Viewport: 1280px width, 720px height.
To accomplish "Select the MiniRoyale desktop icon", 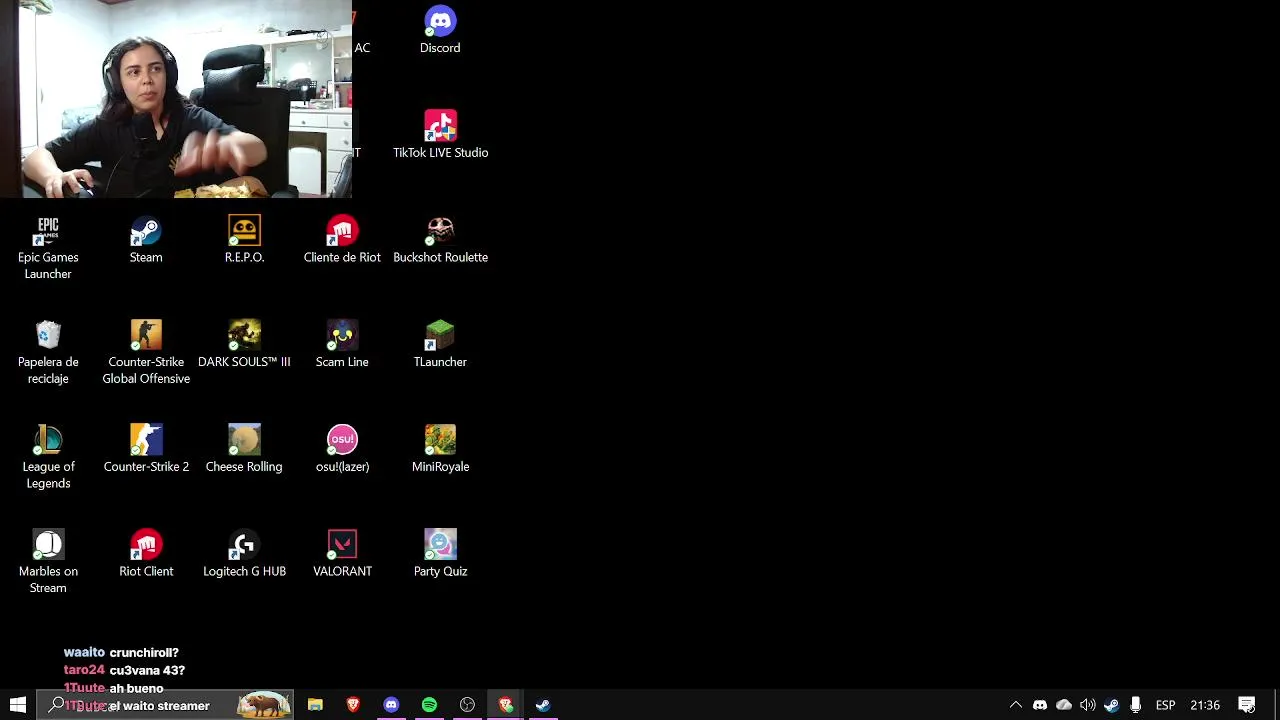I will 440,449.
